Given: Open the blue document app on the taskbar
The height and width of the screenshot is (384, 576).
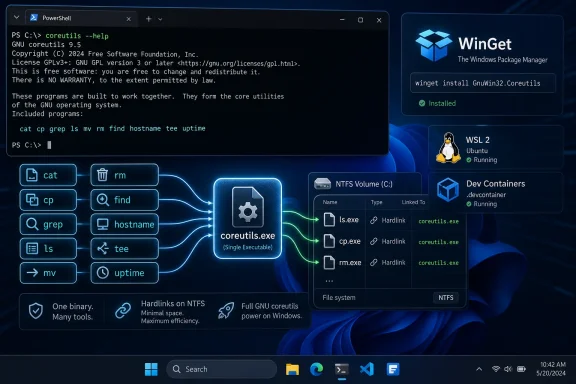Looking at the screenshot, I should pyautogui.click(x=393, y=369).
